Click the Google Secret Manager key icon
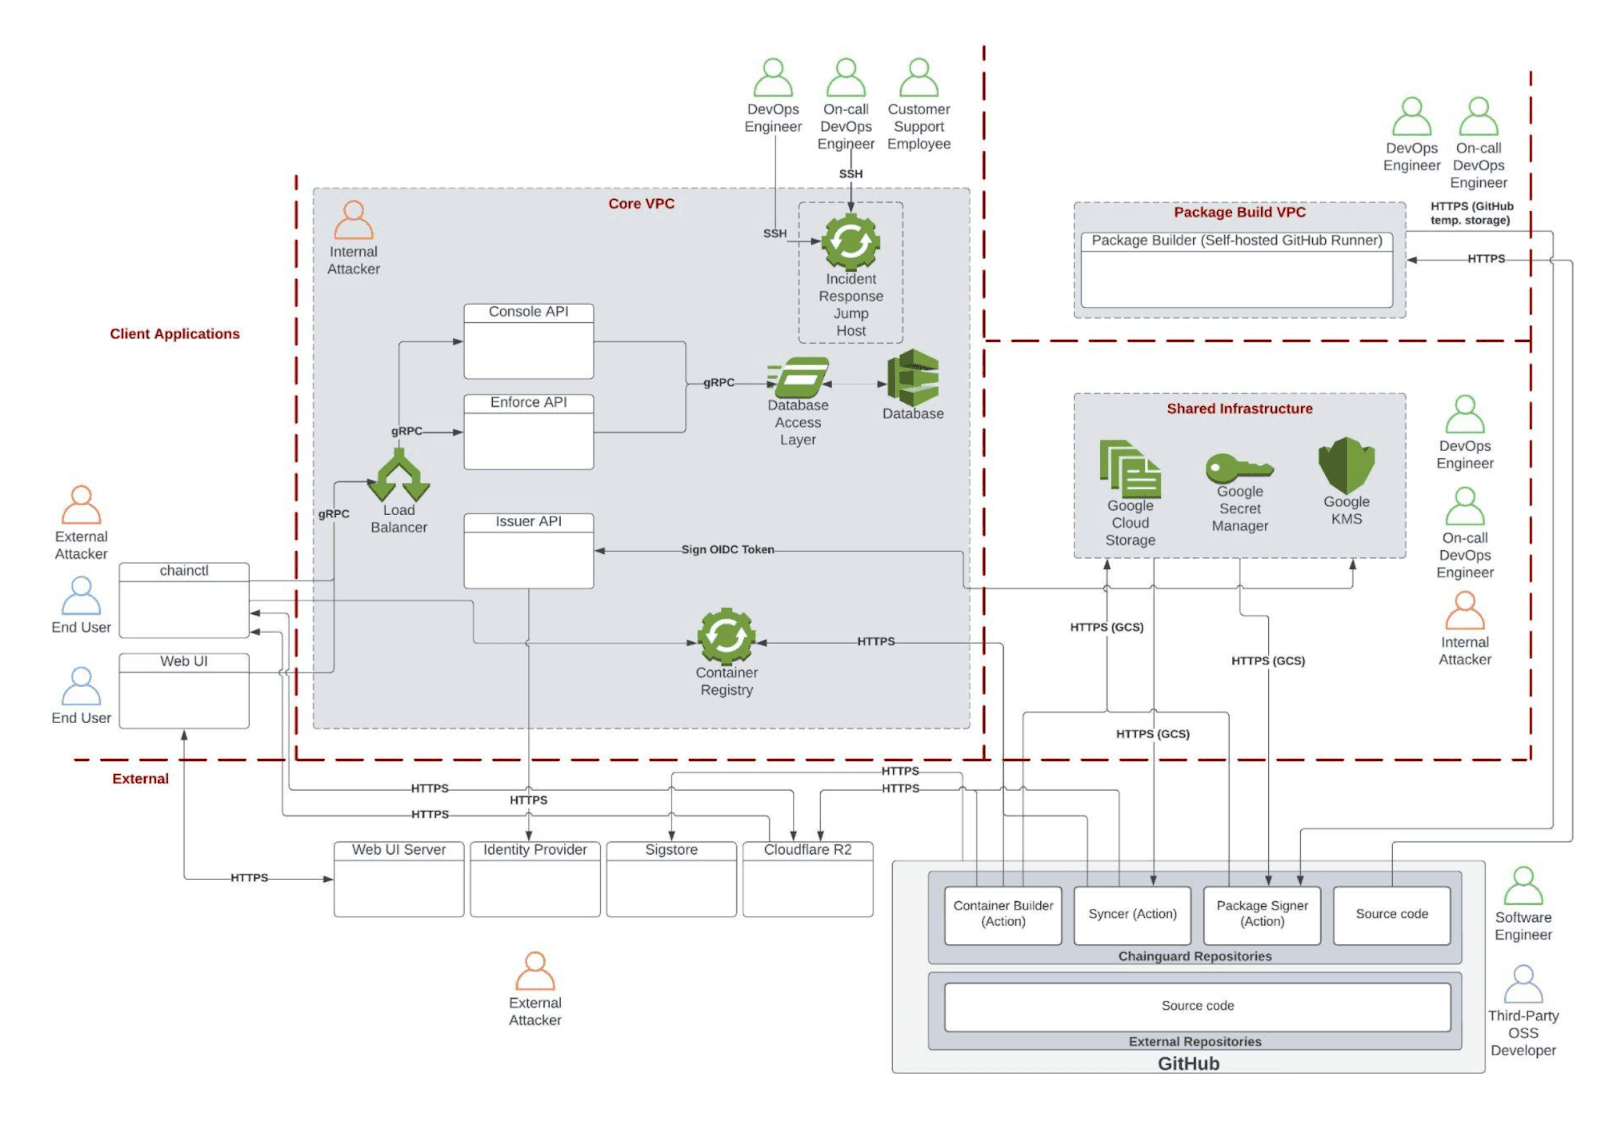The image size is (1600, 1123). (1239, 468)
